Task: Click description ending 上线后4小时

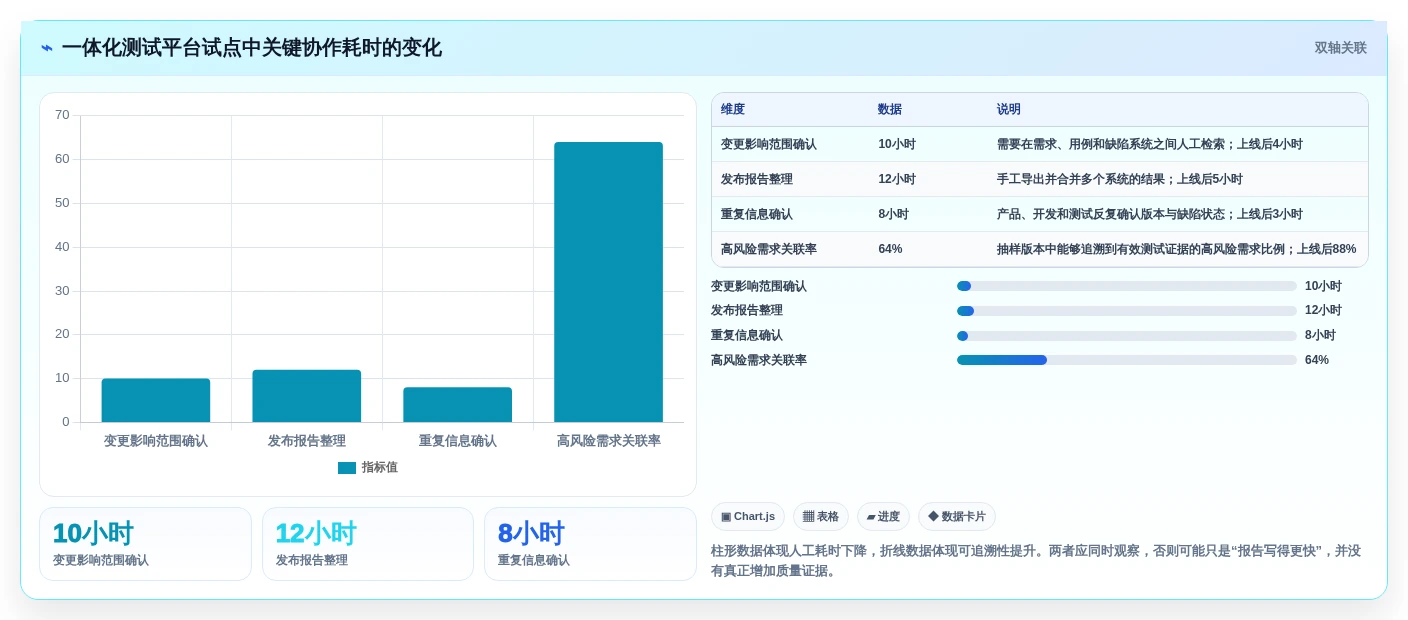Action: (1150, 144)
